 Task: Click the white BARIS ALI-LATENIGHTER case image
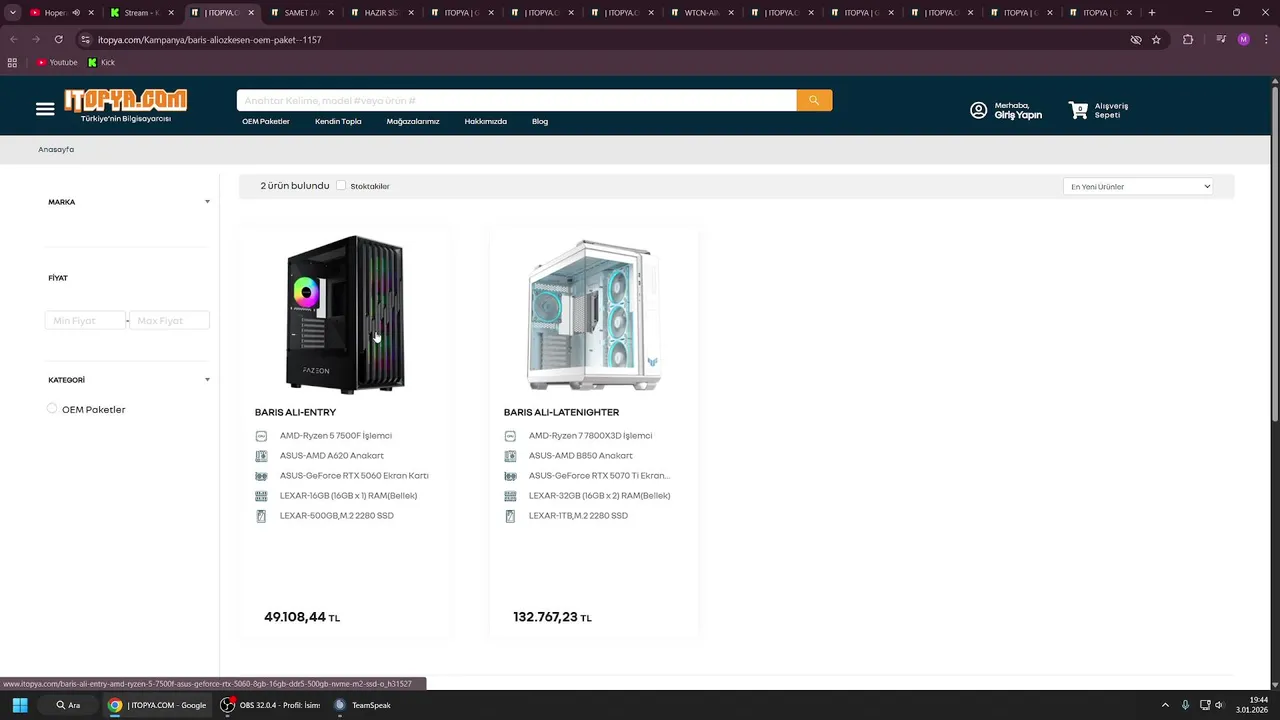point(593,314)
